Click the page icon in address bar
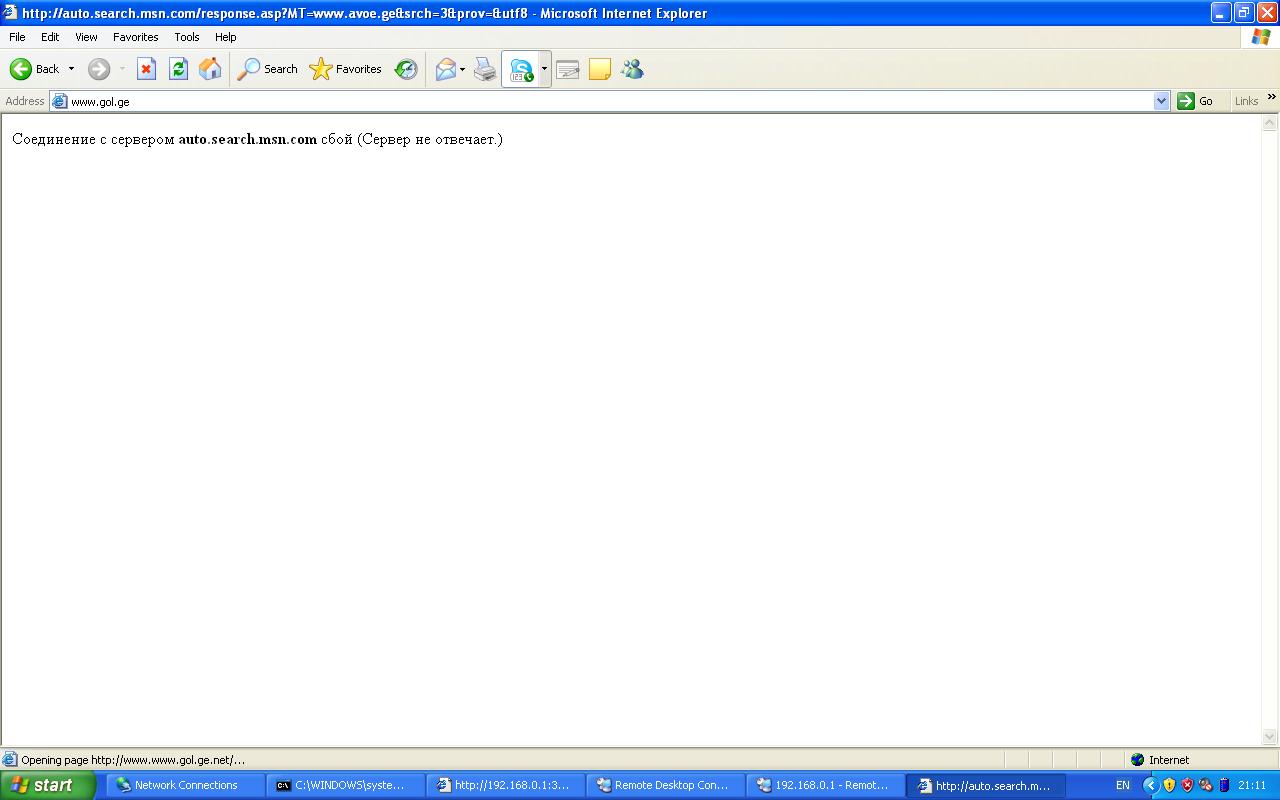This screenshot has height=800, width=1280. click(x=60, y=101)
